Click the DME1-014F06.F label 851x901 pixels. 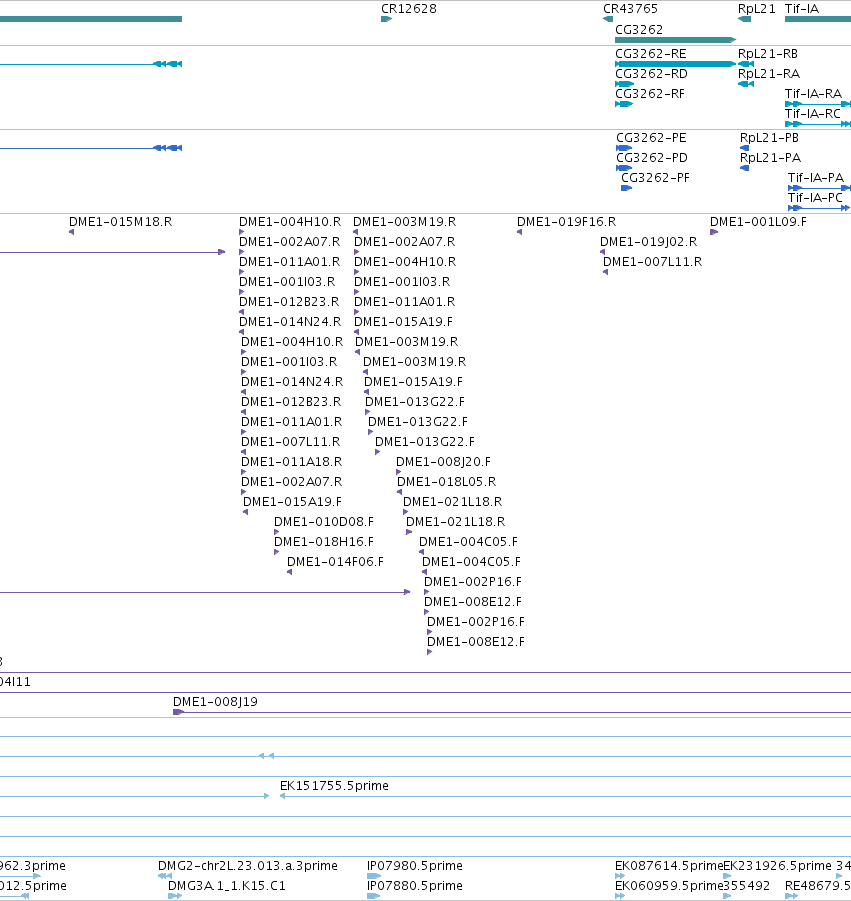click(x=335, y=562)
